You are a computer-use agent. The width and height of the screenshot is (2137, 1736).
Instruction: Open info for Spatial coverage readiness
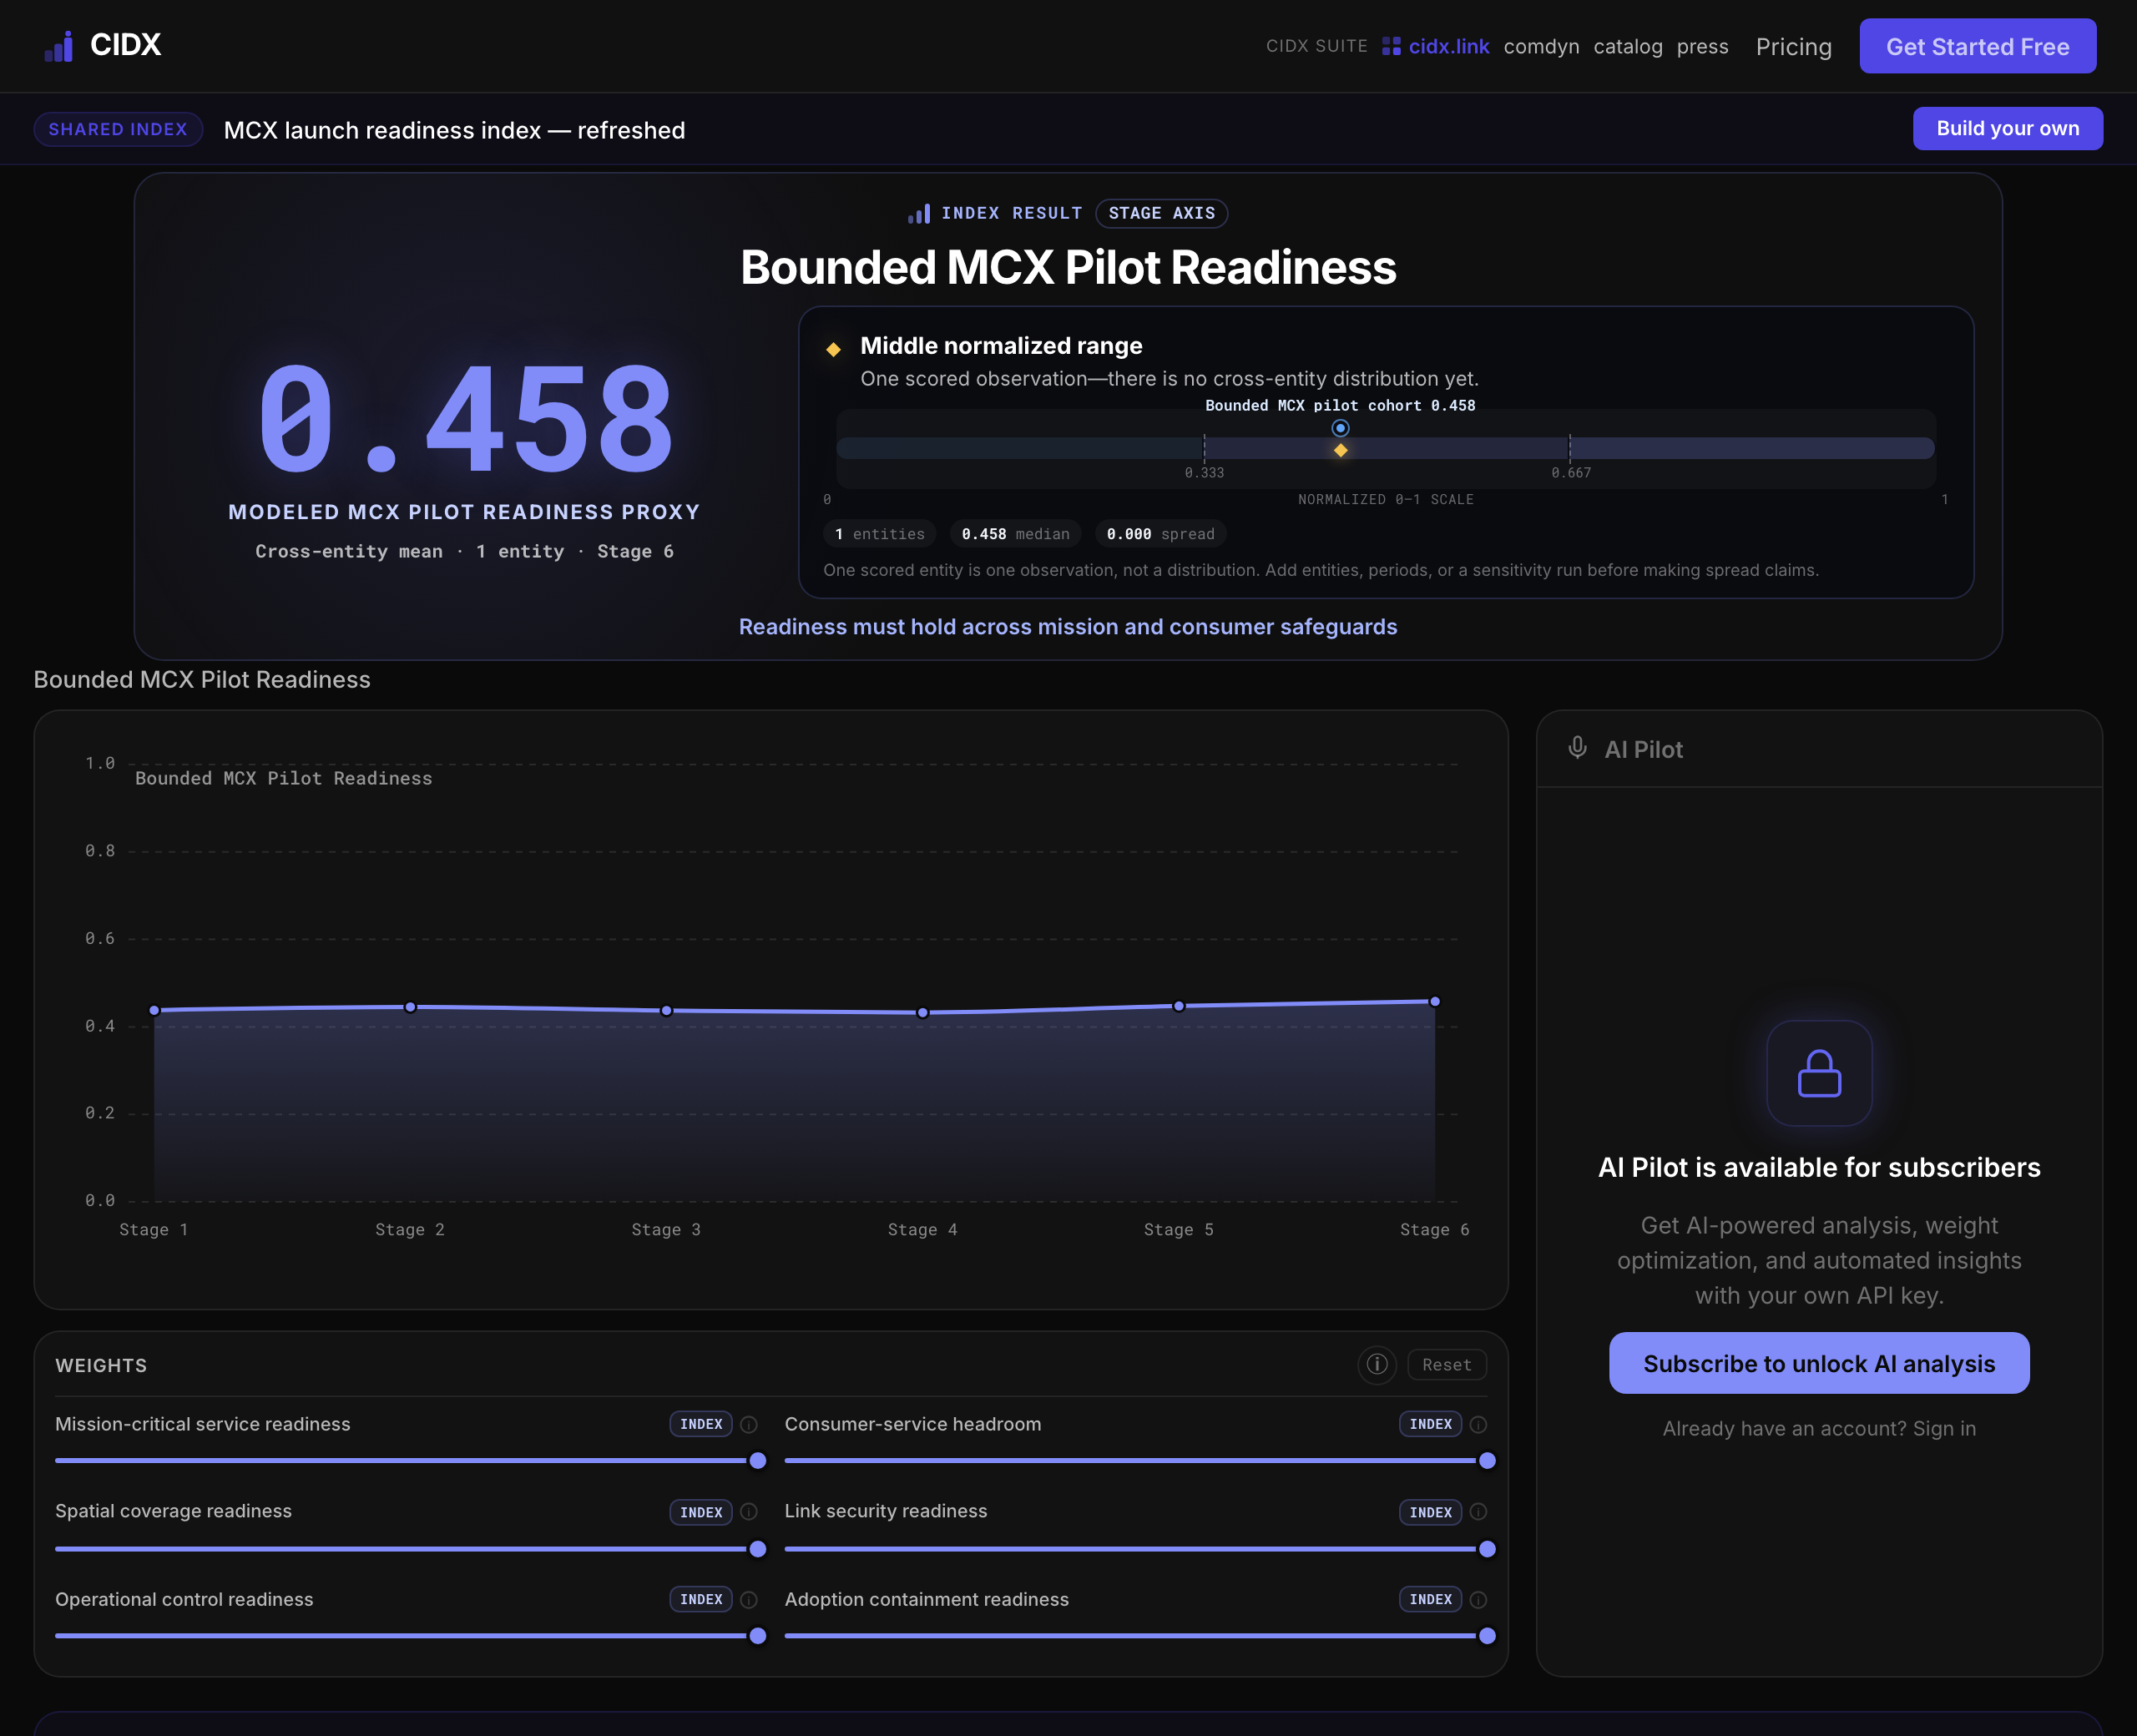748,1512
